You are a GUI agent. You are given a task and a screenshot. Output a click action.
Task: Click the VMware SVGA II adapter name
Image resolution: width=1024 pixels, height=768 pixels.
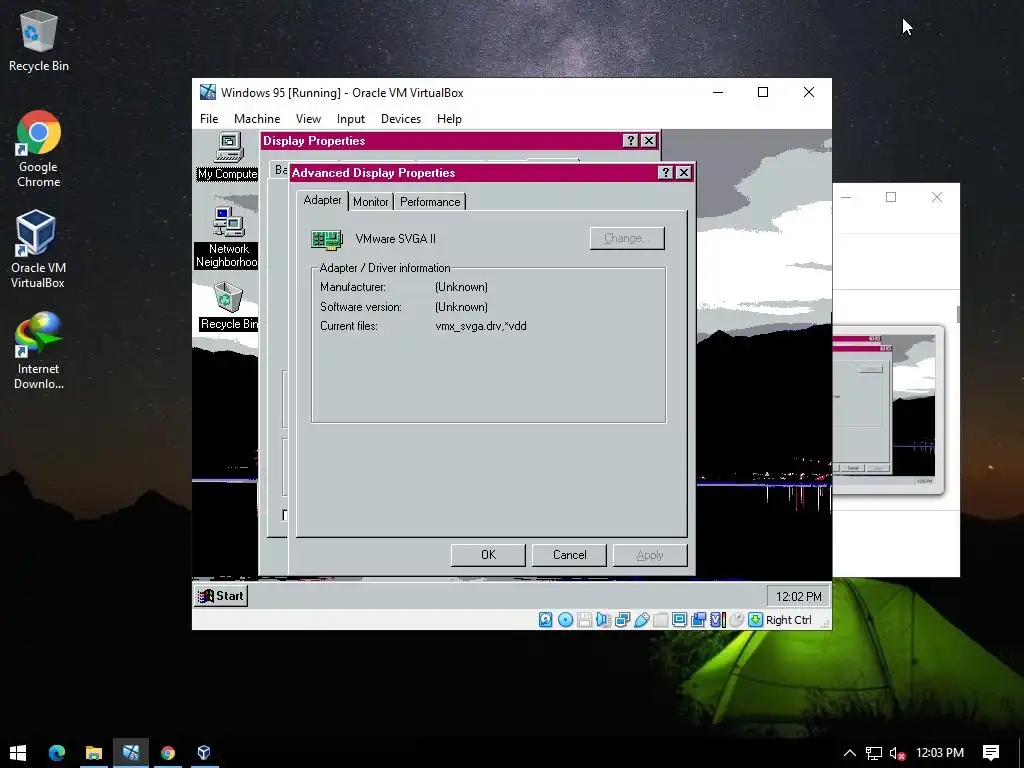pos(396,239)
